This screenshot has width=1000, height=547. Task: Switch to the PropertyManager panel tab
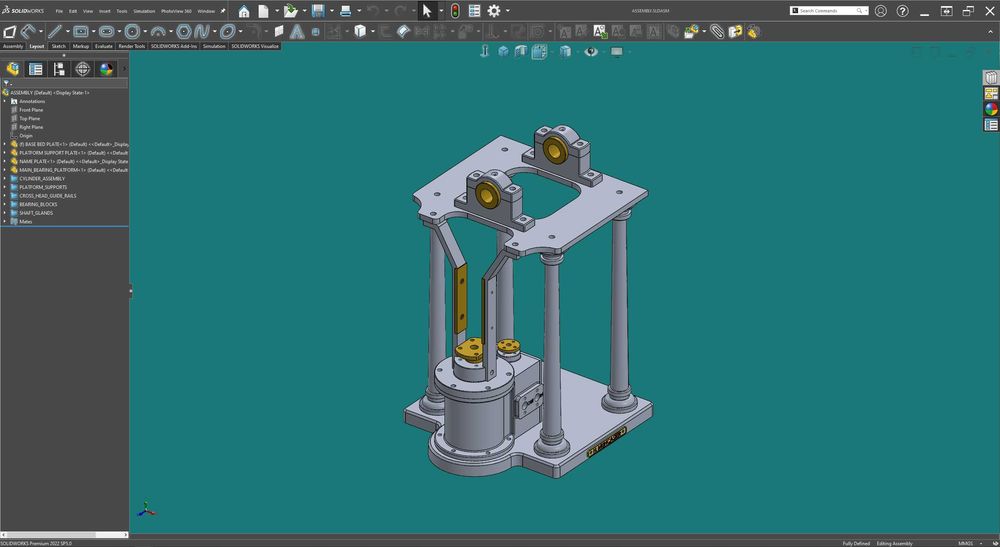tap(36, 69)
